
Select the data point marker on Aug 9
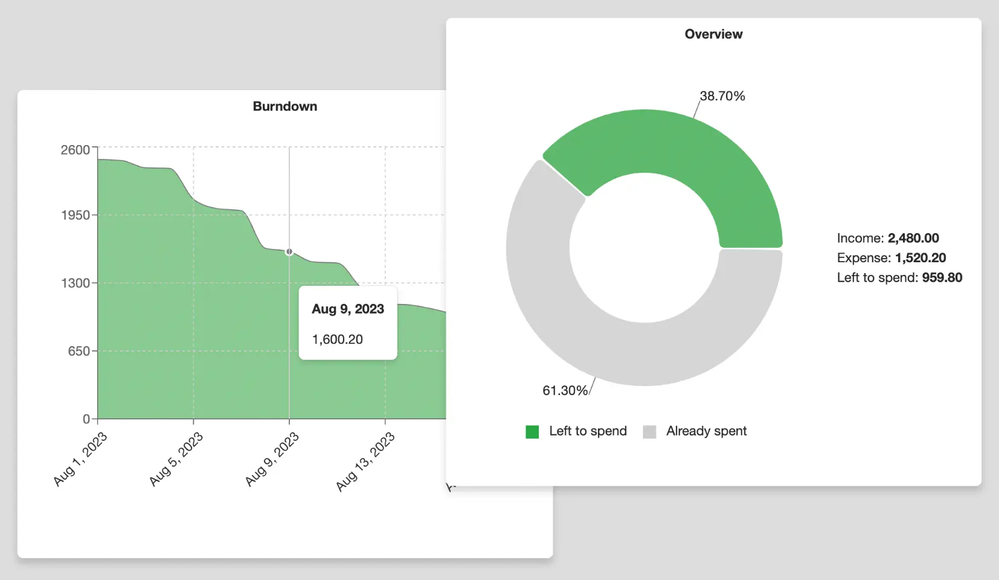pos(288,253)
